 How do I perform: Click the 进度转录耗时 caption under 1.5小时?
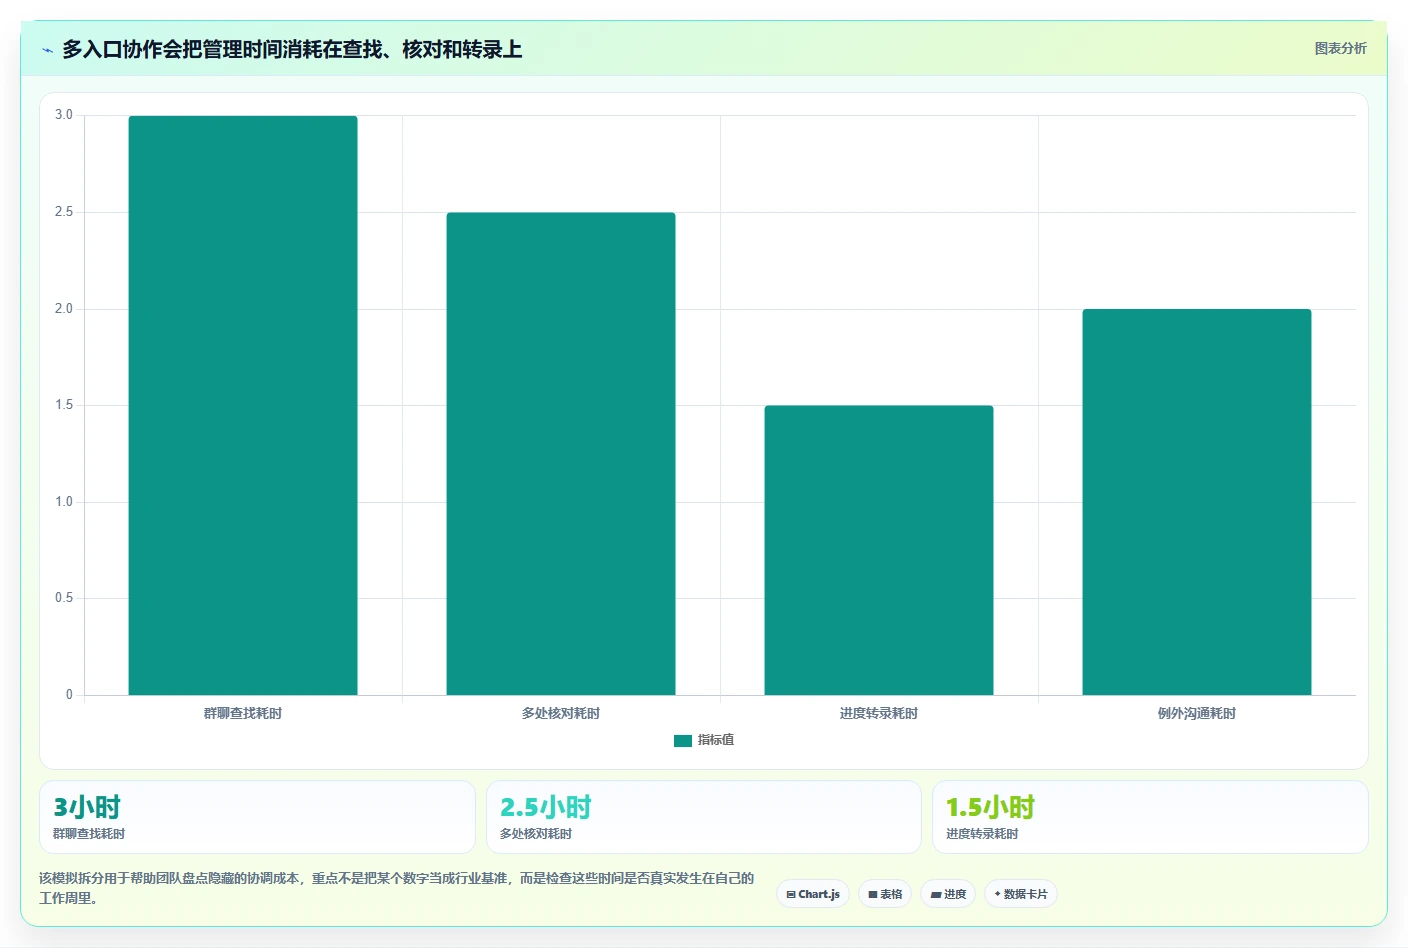pyautogui.click(x=982, y=834)
